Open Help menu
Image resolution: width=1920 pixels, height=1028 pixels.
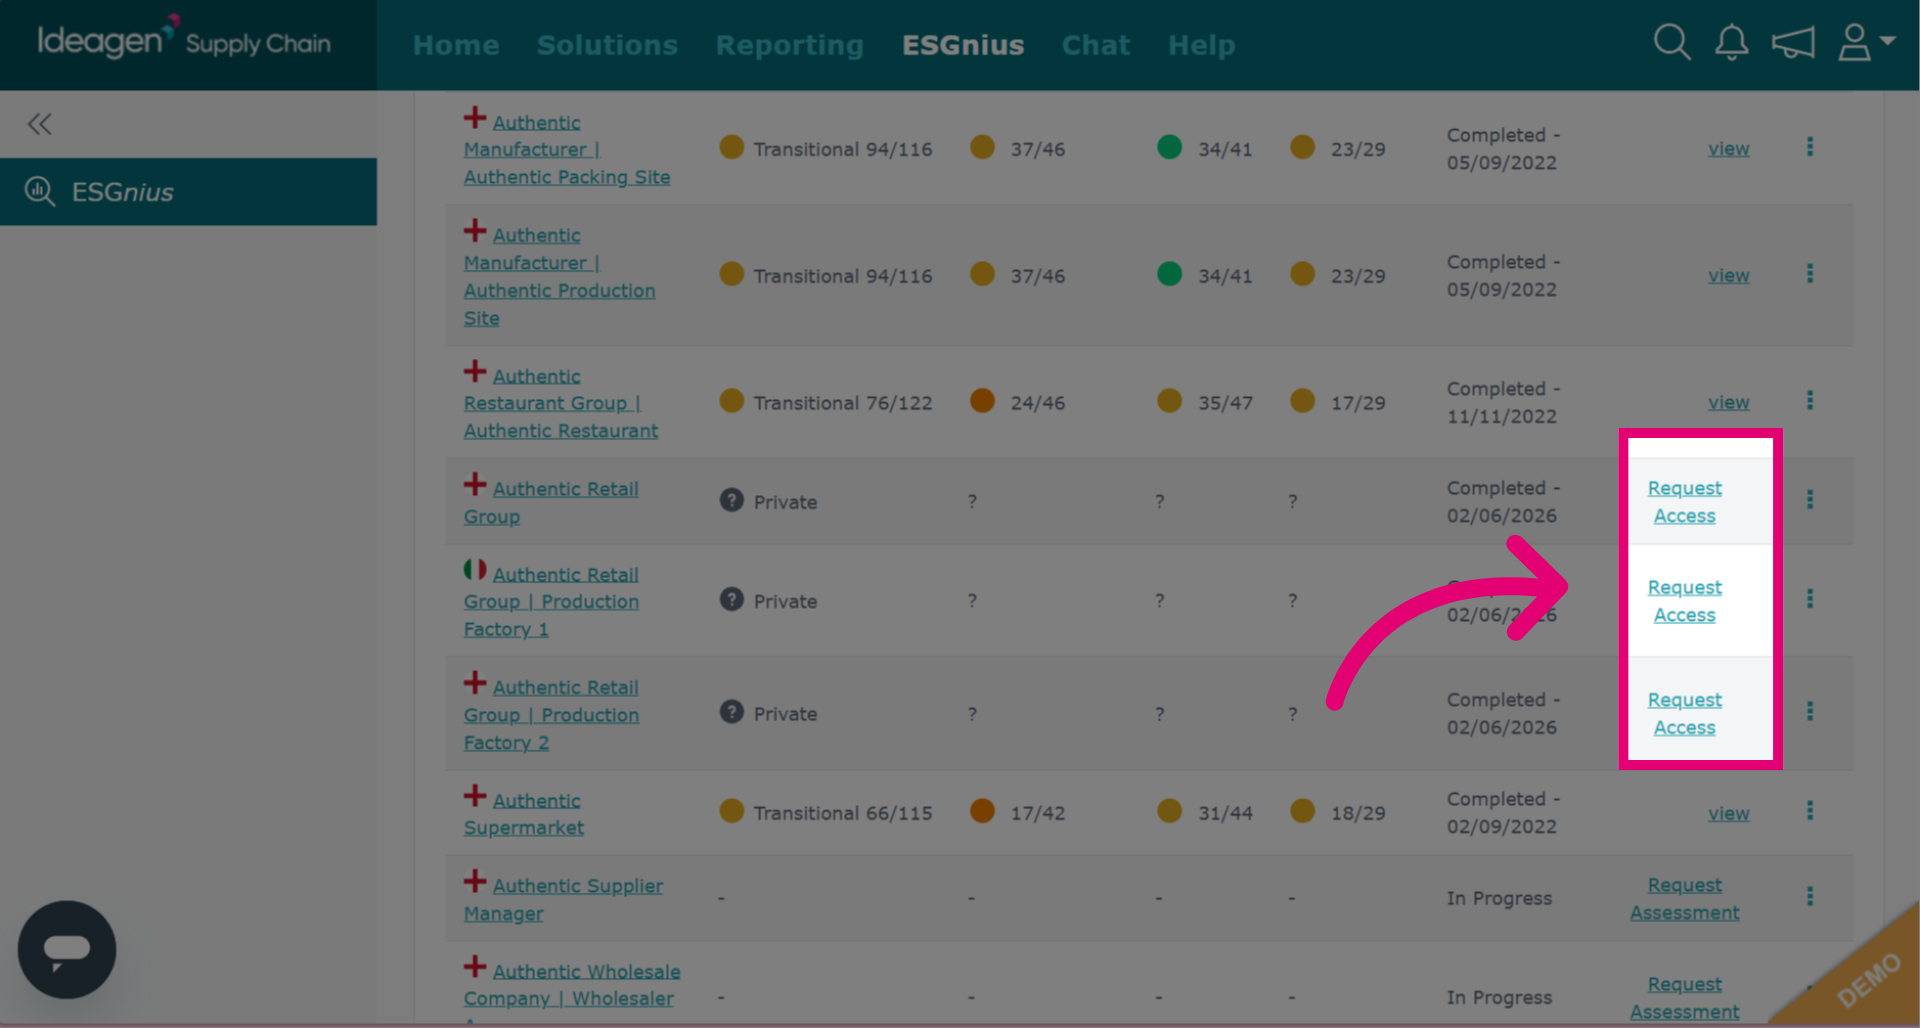(x=1201, y=45)
